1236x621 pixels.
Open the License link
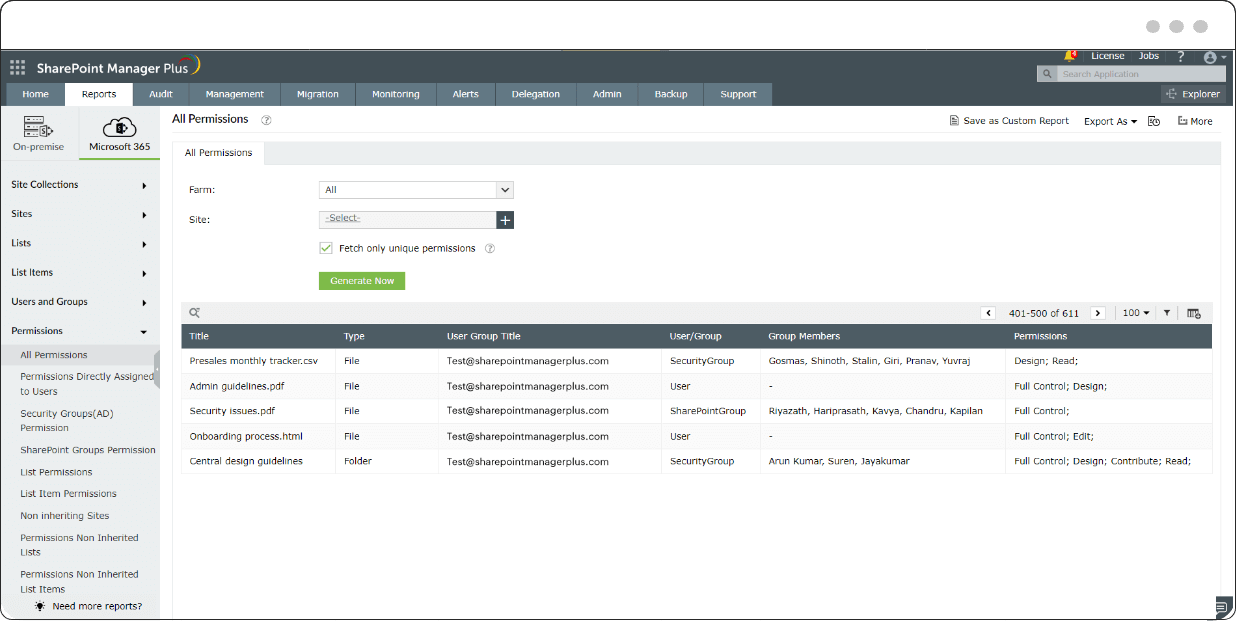click(1108, 57)
